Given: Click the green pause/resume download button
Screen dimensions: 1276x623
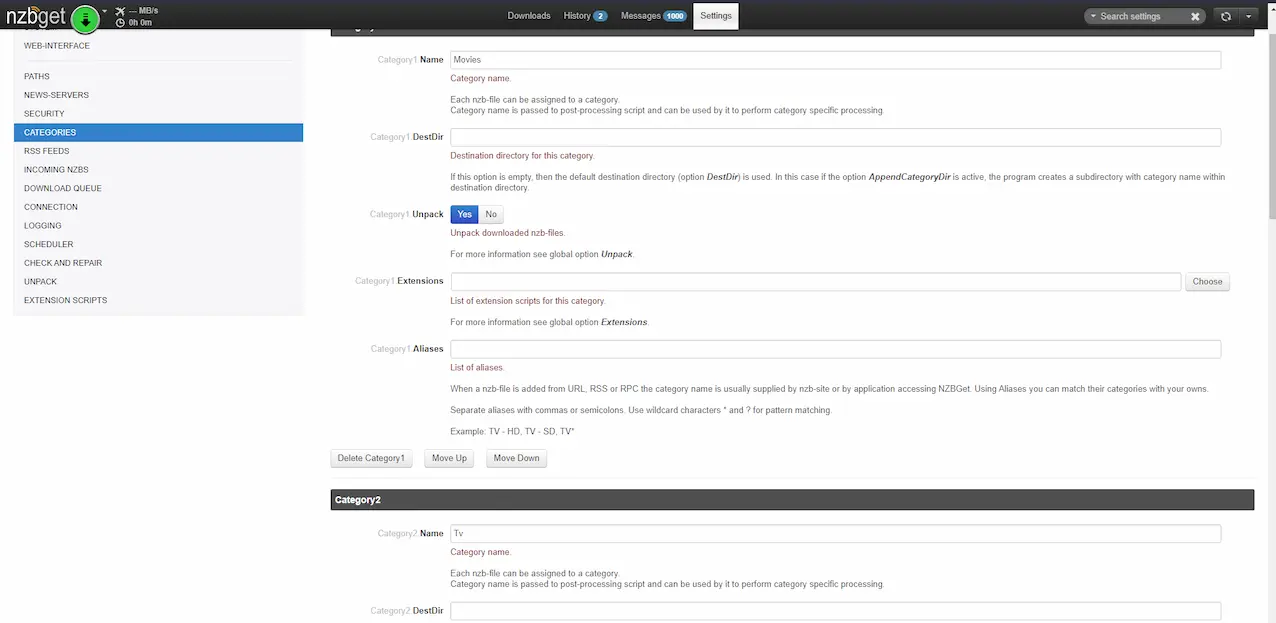Looking at the screenshot, I should click(x=85, y=18).
